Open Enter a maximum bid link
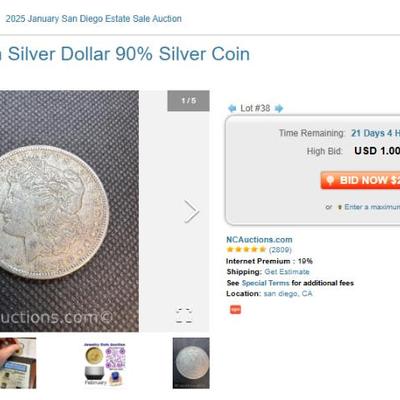Image resolution: width=400 pixels, height=400 pixels. [372, 207]
